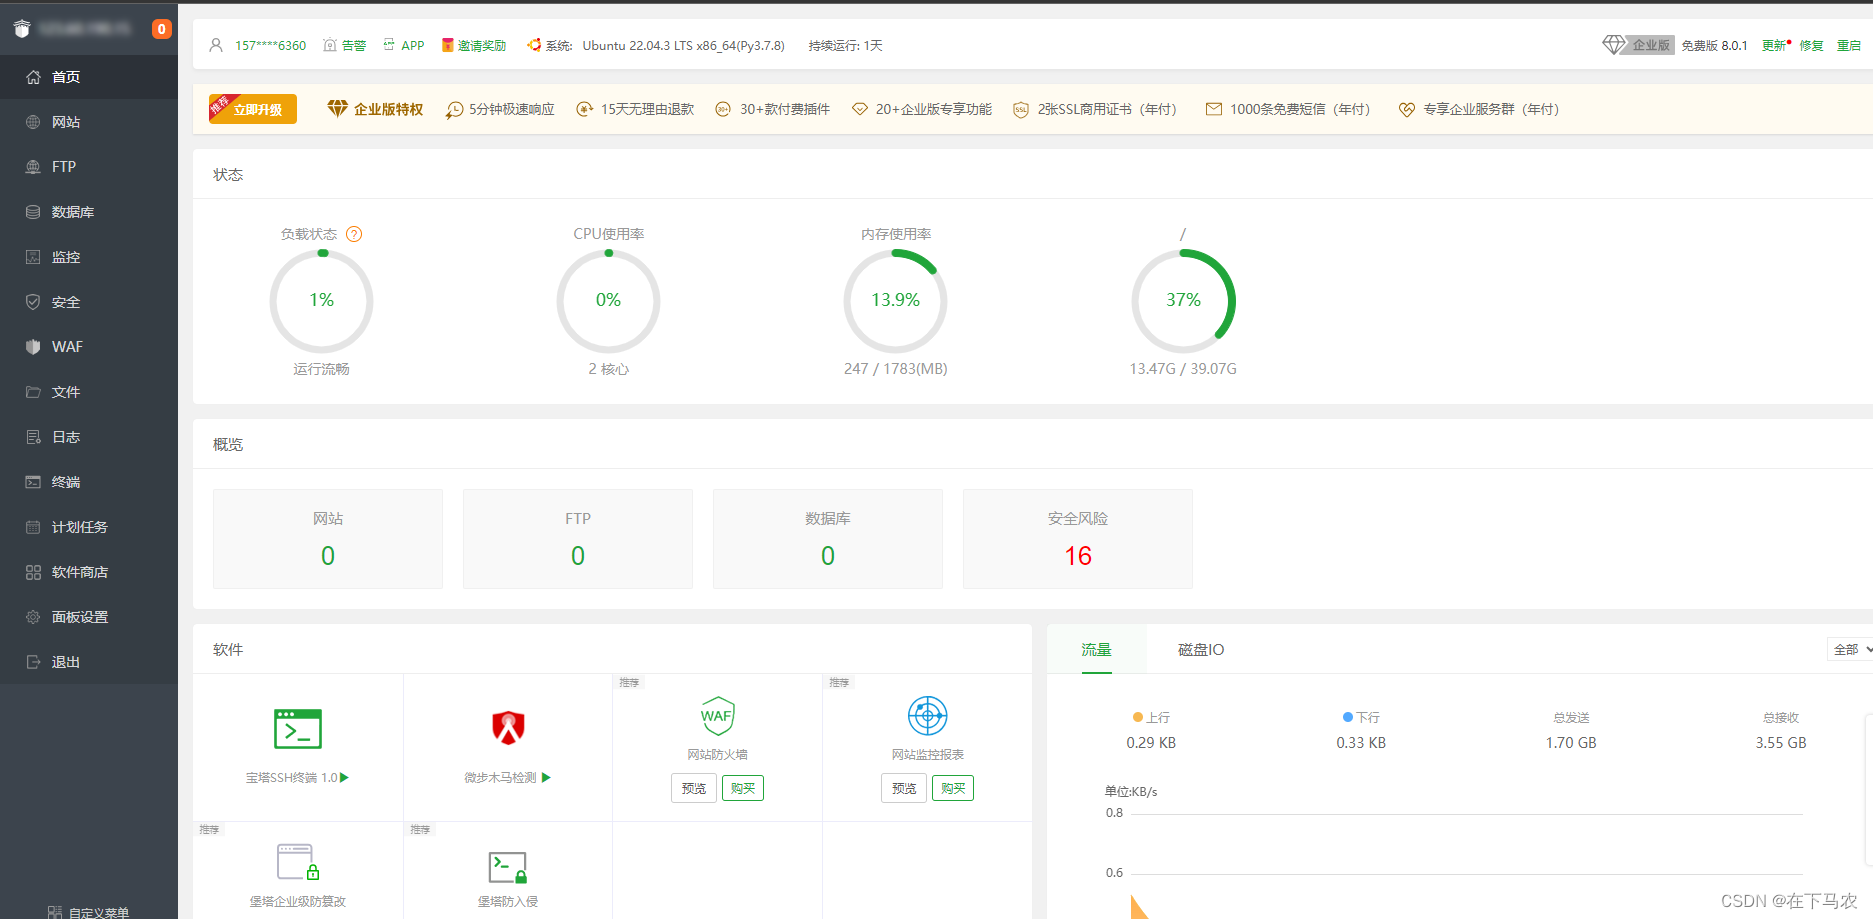Open the 首页 home icon in sidebar
1873x919 pixels.
click(33, 77)
